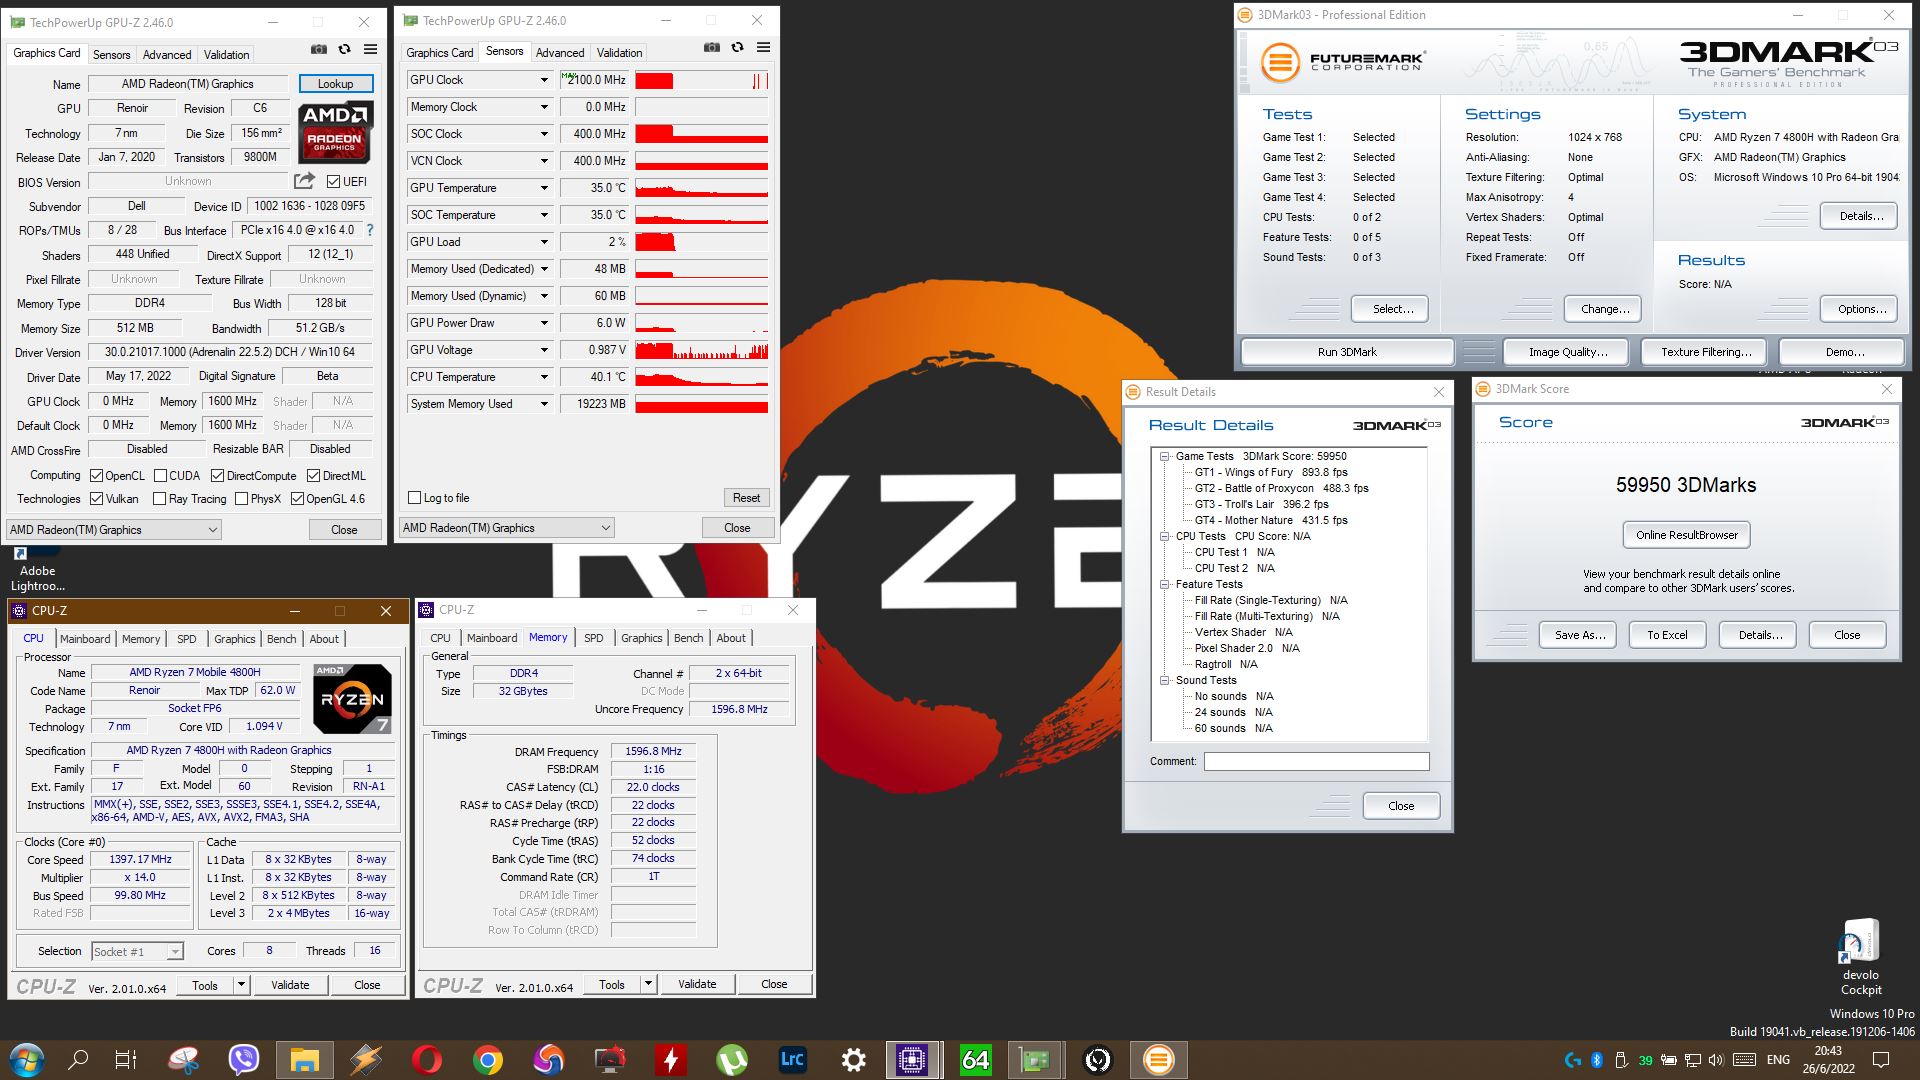This screenshot has height=1080, width=1920.
Task: Click the Lookup button in GPU-Z
Action: (336, 84)
